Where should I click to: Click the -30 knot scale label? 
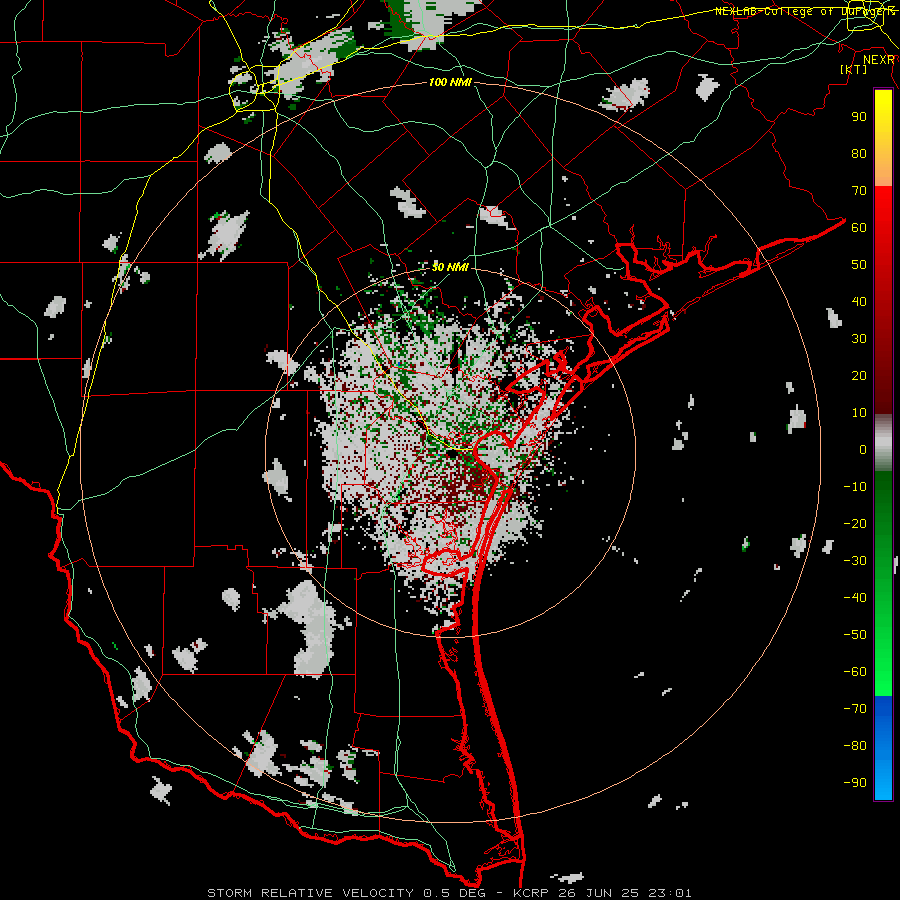click(855, 561)
